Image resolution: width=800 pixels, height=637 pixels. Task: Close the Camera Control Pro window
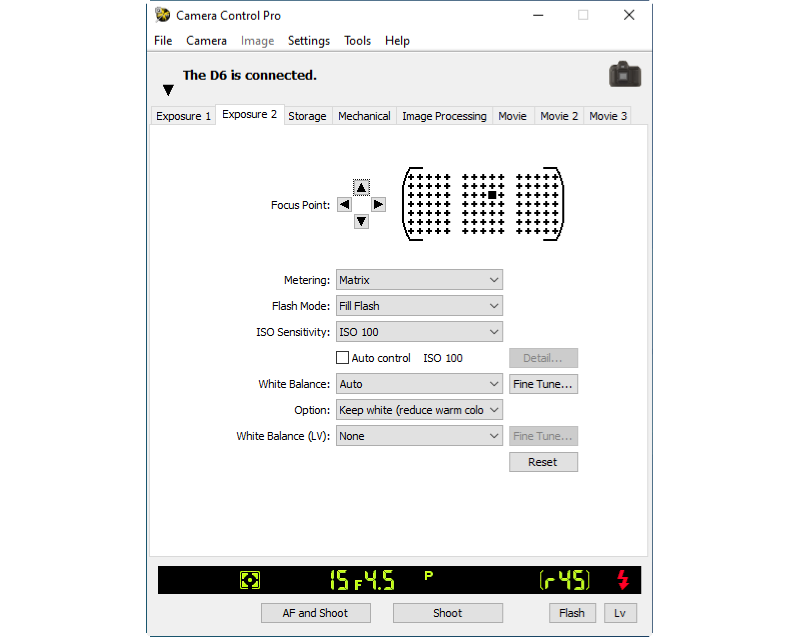coord(629,15)
